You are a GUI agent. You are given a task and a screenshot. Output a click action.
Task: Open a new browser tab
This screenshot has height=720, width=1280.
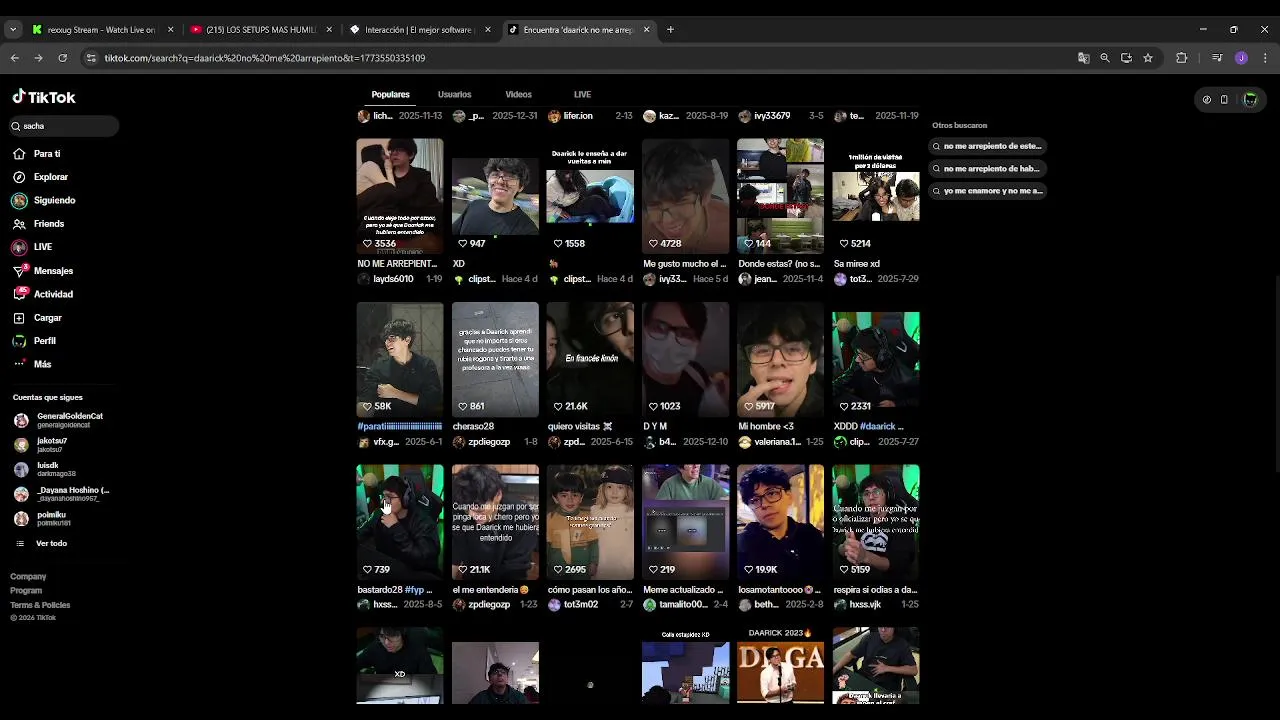(x=670, y=29)
